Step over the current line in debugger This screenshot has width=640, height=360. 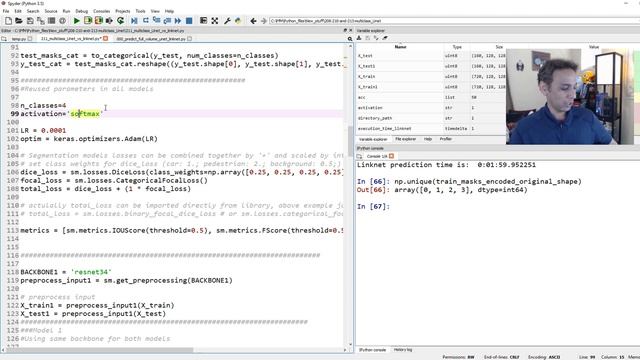[145, 20]
